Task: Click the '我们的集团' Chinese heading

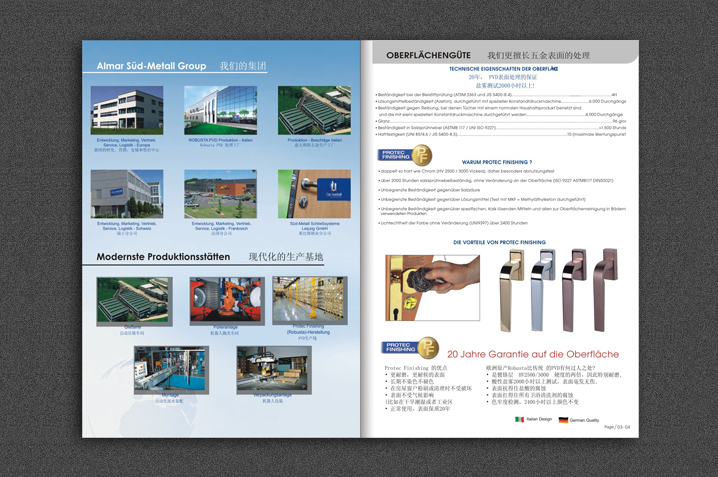Action: tap(243, 66)
